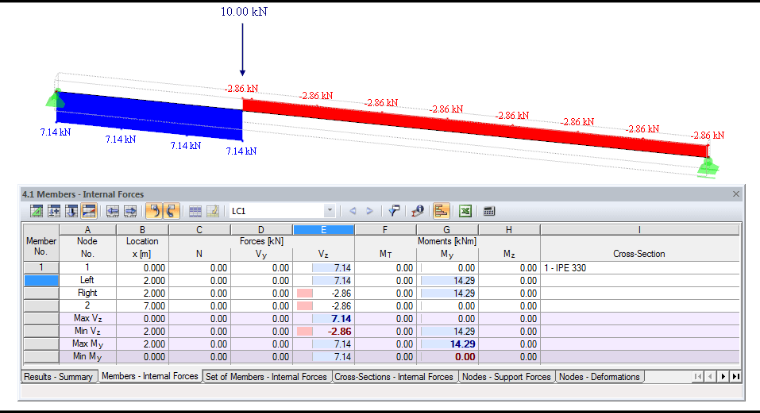The height and width of the screenshot is (413, 760).
Task: Click the red shear force diagram area
Action: click(475, 127)
